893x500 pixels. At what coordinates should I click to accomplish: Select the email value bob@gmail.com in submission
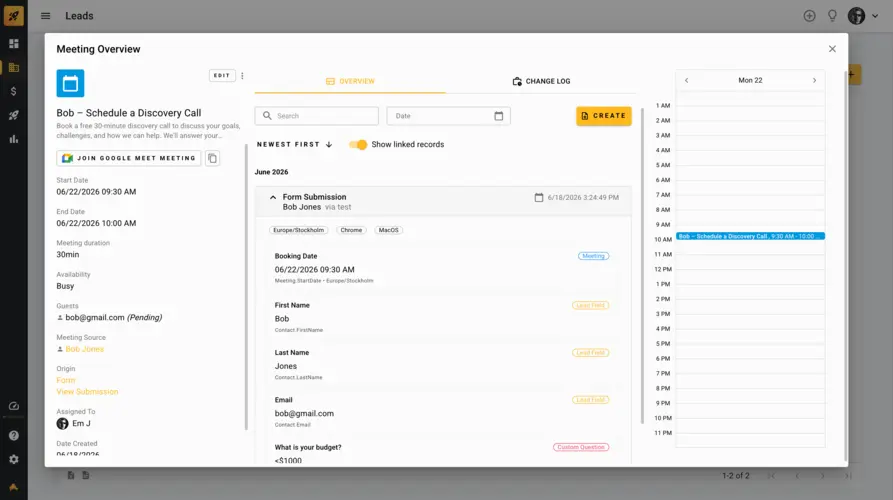pyautogui.click(x=304, y=413)
